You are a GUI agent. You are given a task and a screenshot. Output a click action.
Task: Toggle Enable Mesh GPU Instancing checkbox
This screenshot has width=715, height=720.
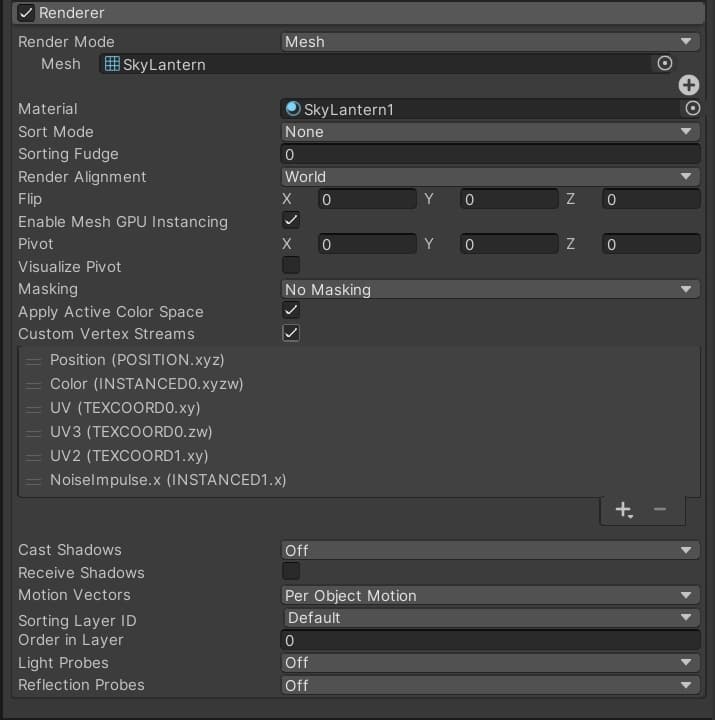(291, 221)
